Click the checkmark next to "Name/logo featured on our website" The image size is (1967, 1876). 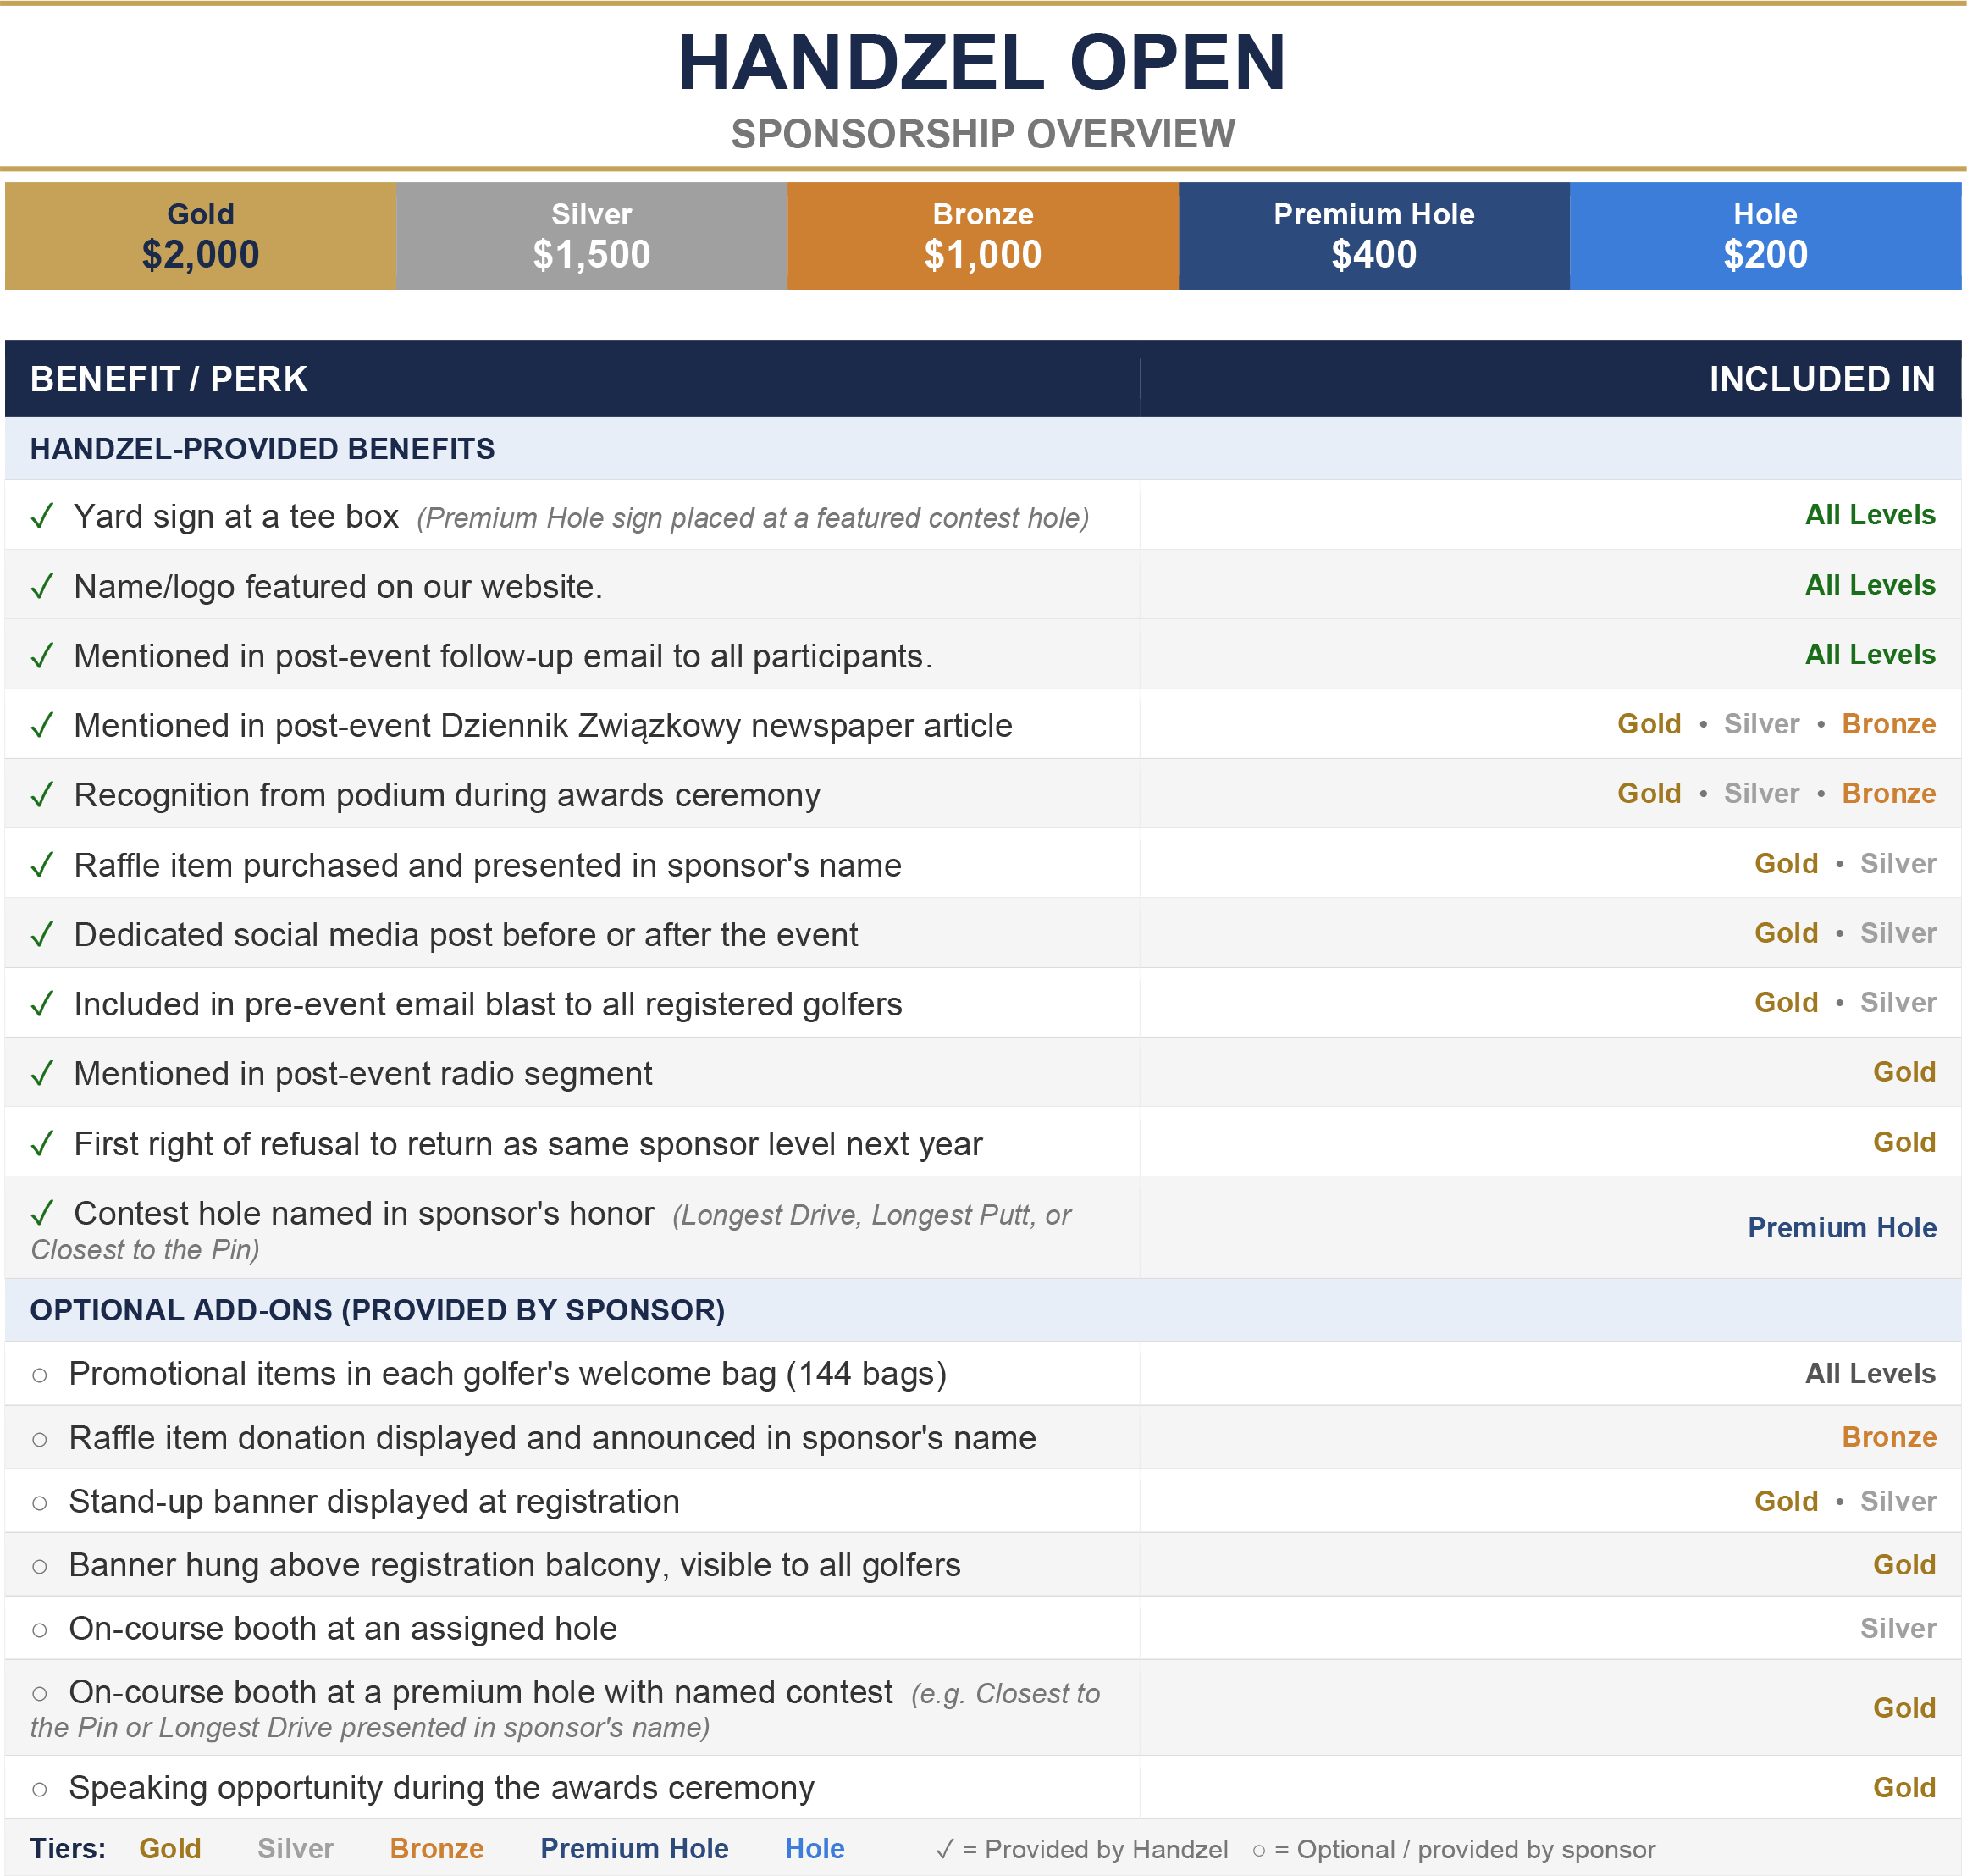pos(42,587)
